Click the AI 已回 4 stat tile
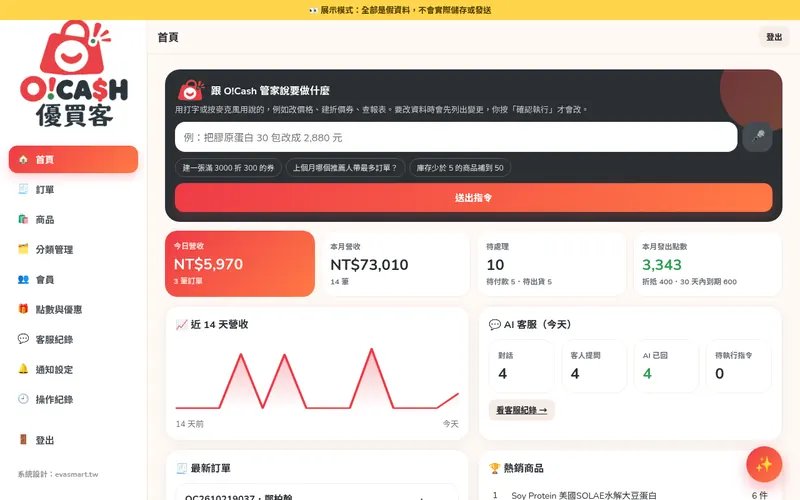Screen dimensions: 800x500 click(x=666, y=366)
